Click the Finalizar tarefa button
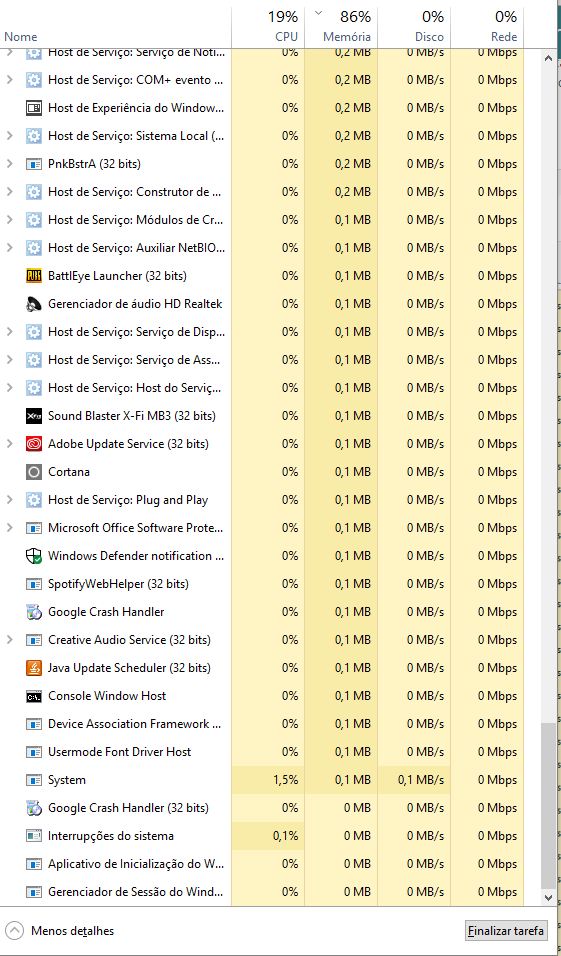The width and height of the screenshot is (561, 956). point(506,931)
